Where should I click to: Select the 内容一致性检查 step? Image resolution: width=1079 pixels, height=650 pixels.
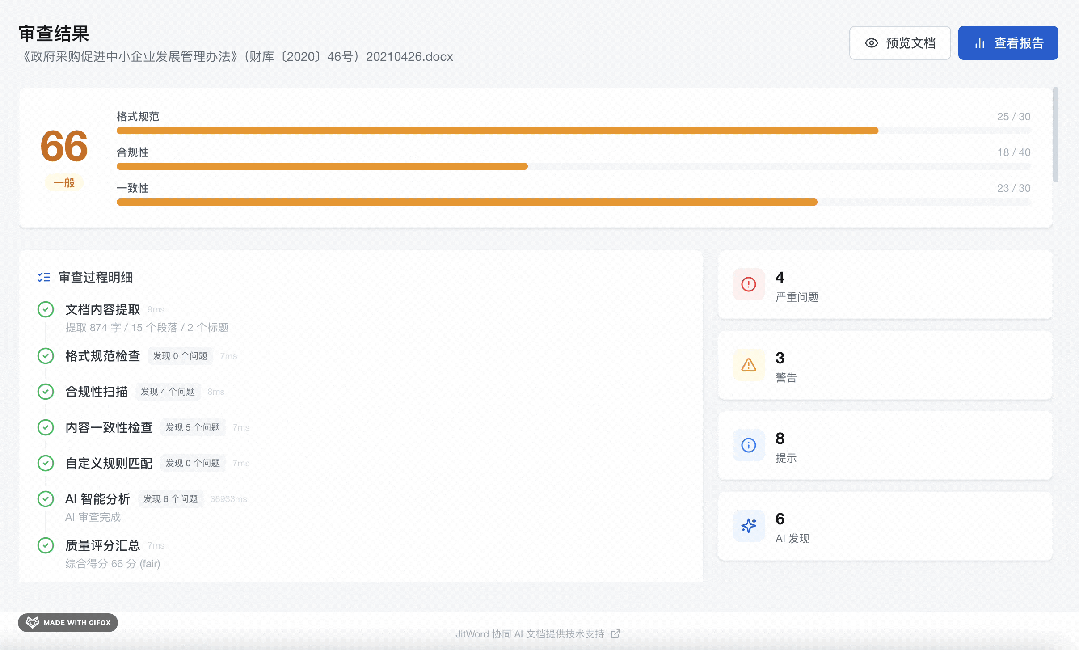[x=109, y=427]
